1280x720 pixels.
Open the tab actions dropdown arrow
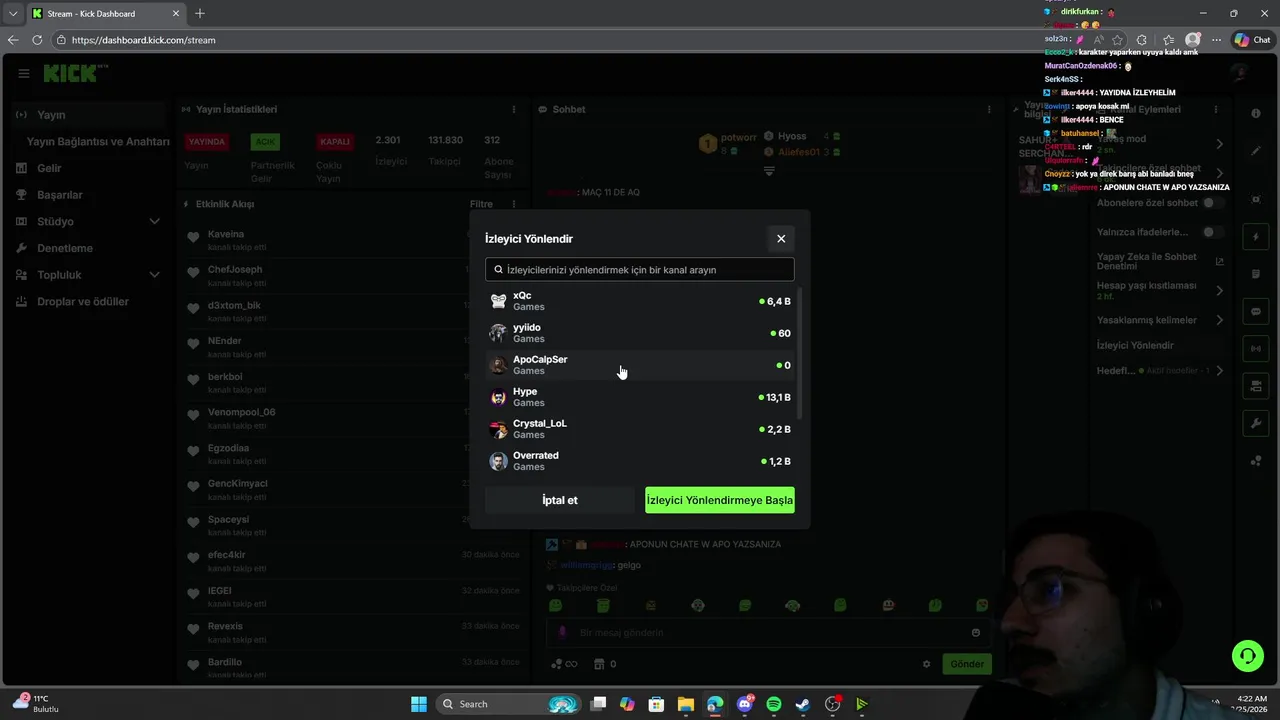click(x=13, y=13)
